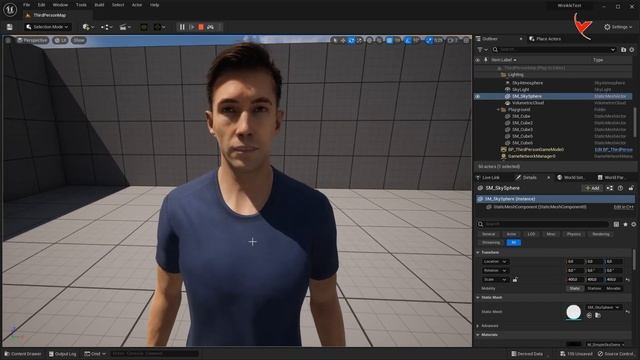
Task: Open Details property matrix grid icon
Action: [616, 224]
